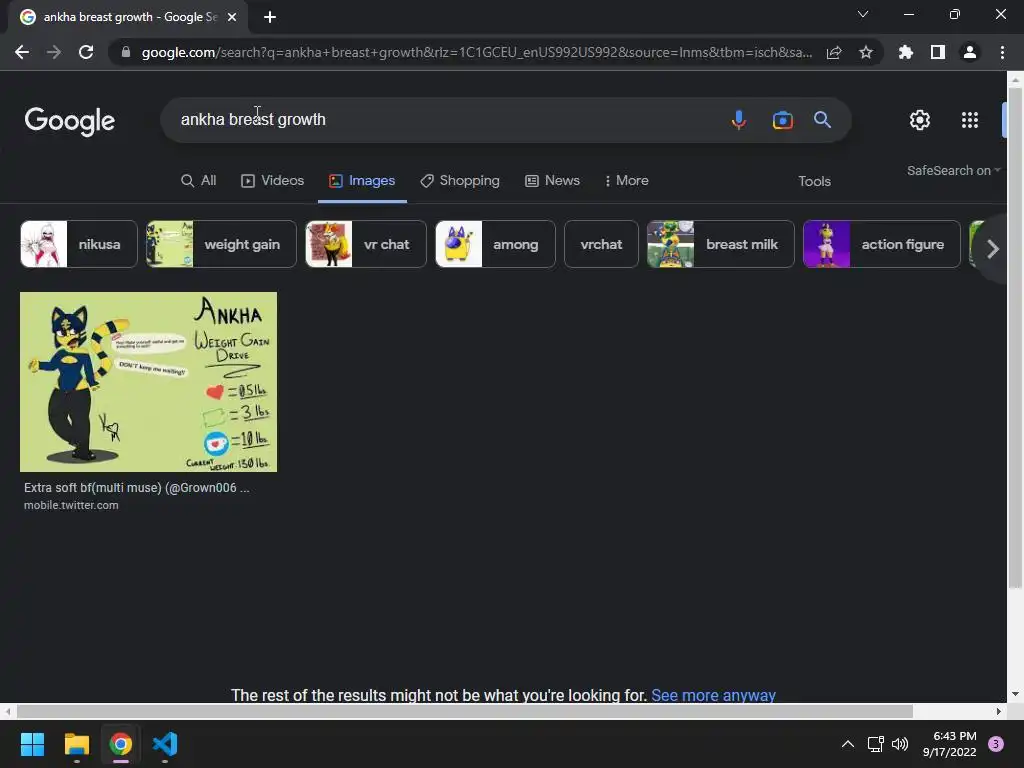Expand the More search options

(626, 180)
